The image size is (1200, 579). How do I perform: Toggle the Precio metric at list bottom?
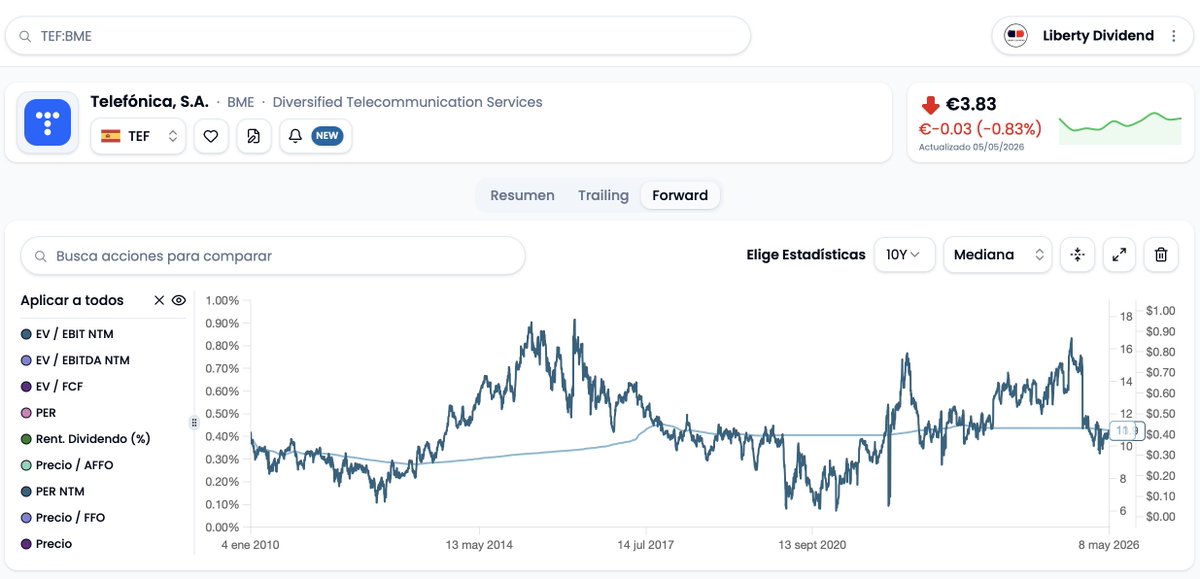click(46, 544)
